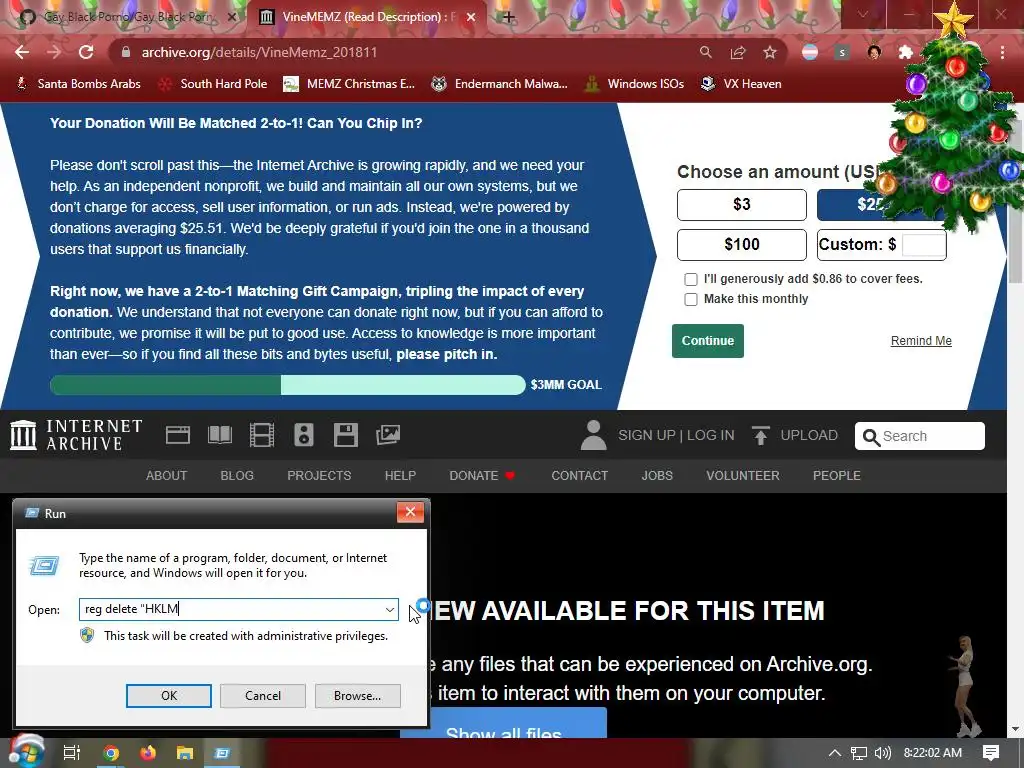Expand the Run dialog Open history dropdown
The width and height of the screenshot is (1024, 768).
(390, 609)
